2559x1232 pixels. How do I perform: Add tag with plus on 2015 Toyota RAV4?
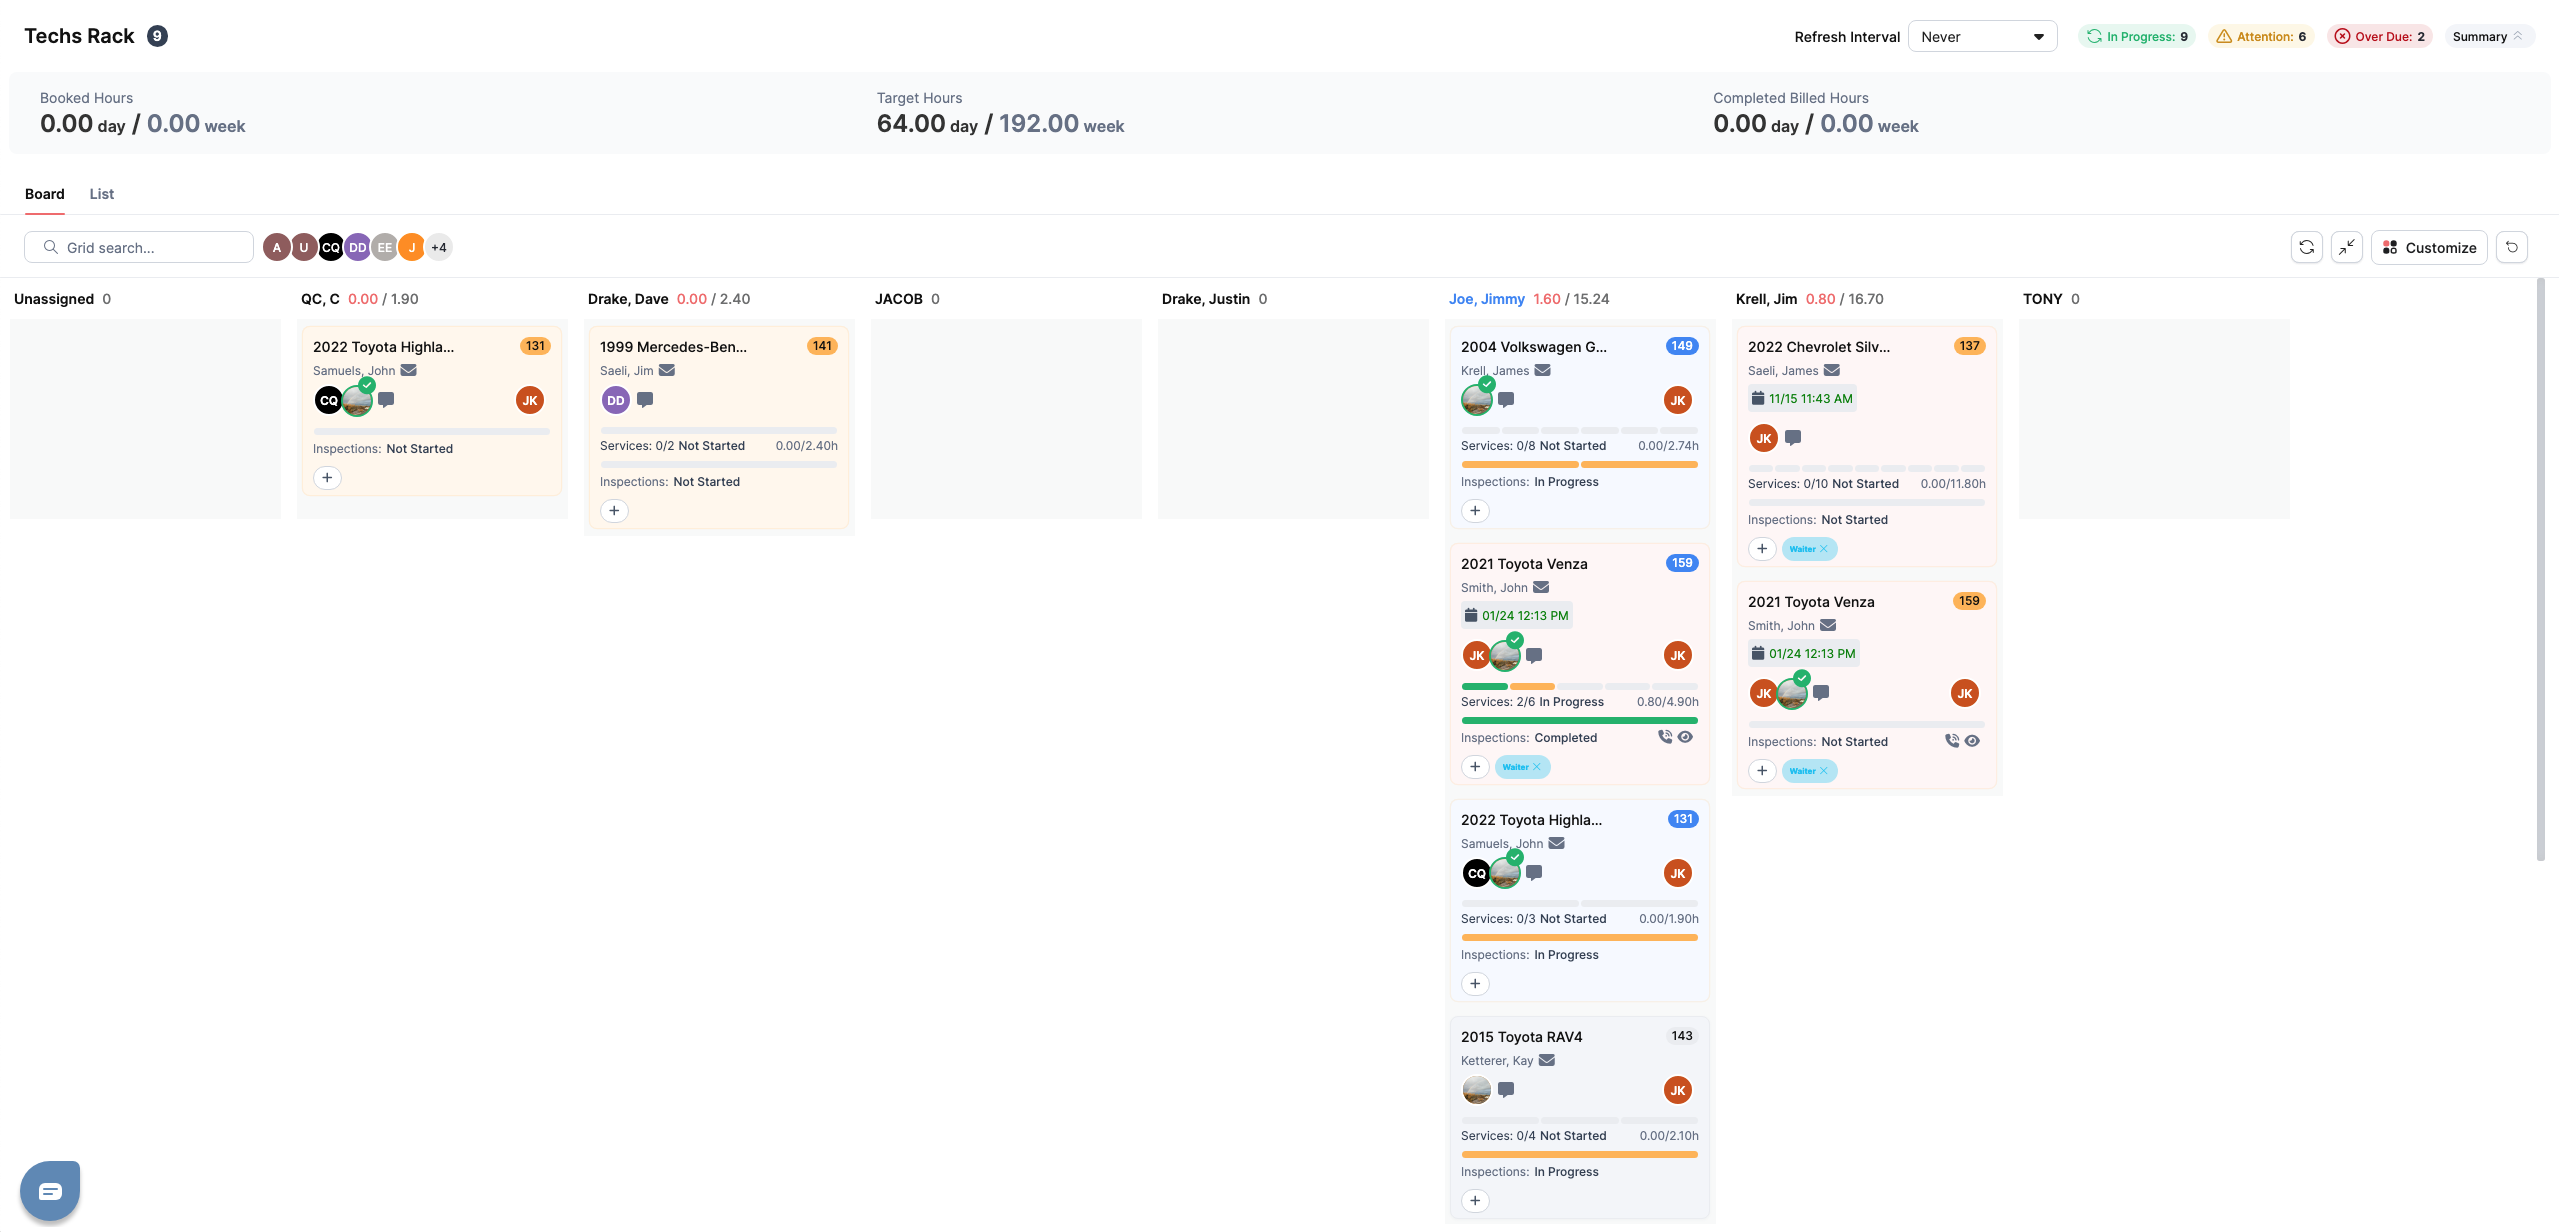(x=1475, y=1200)
